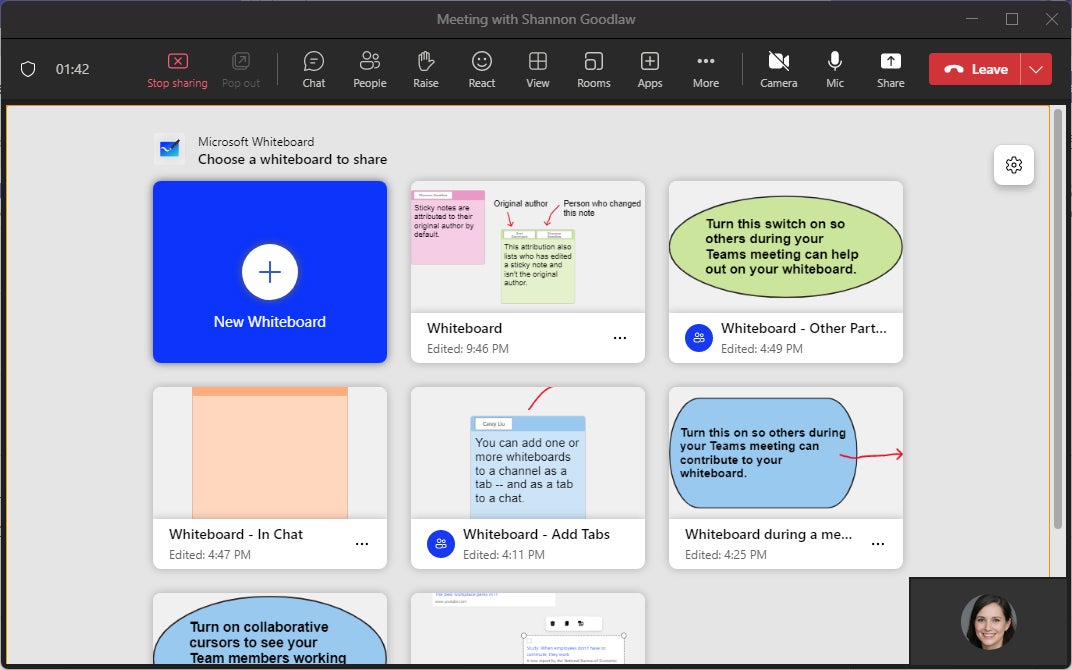This screenshot has height=670, width=1072.
Task: Mute the Mic
Action: point(835,70)
